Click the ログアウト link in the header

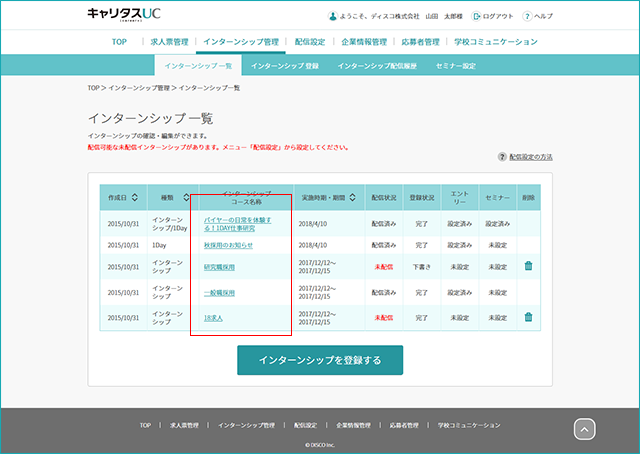(x=498, y=16)
